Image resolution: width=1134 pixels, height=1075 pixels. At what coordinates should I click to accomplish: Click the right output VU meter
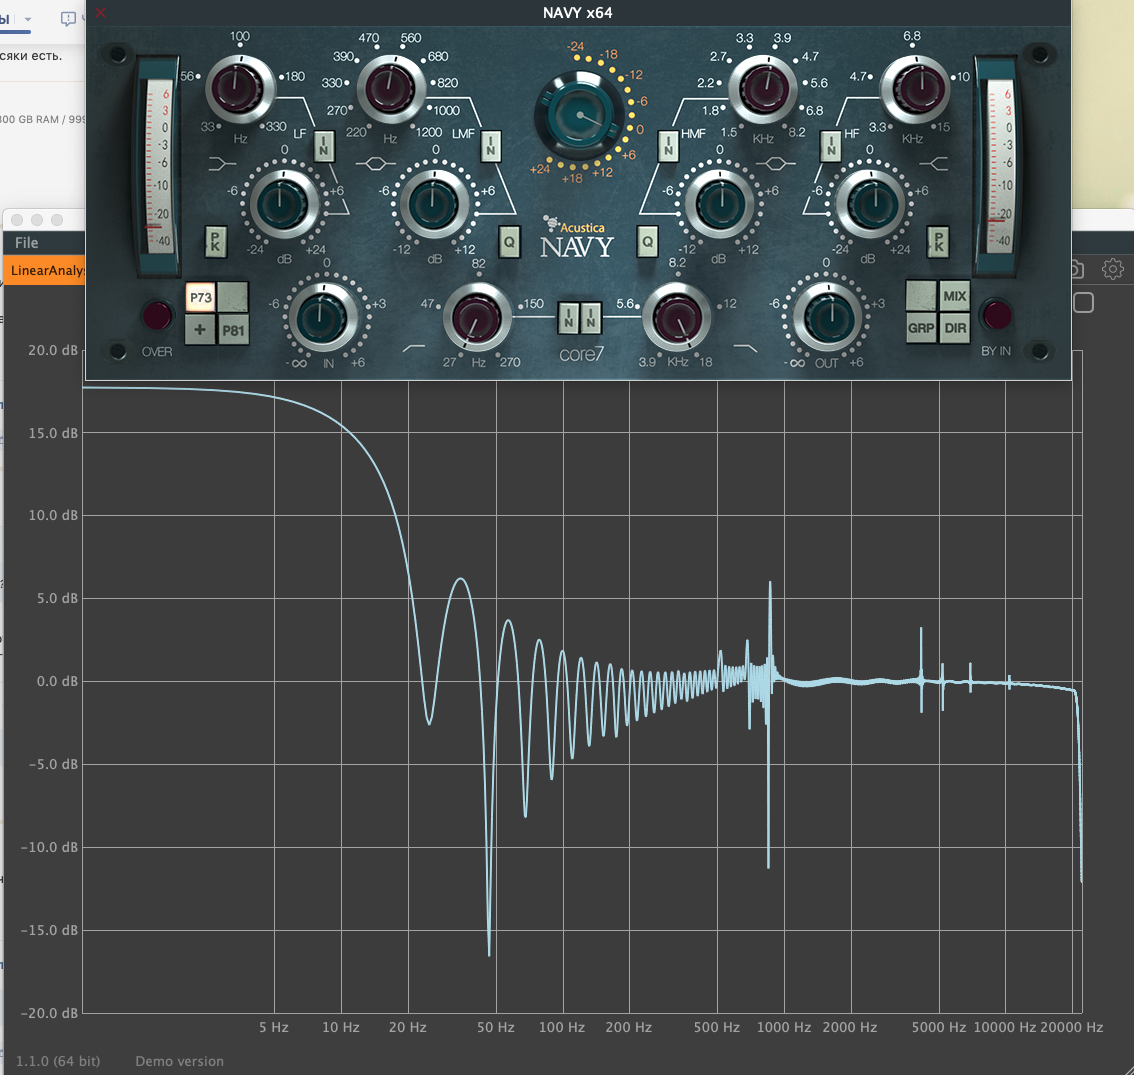[997, 165]
